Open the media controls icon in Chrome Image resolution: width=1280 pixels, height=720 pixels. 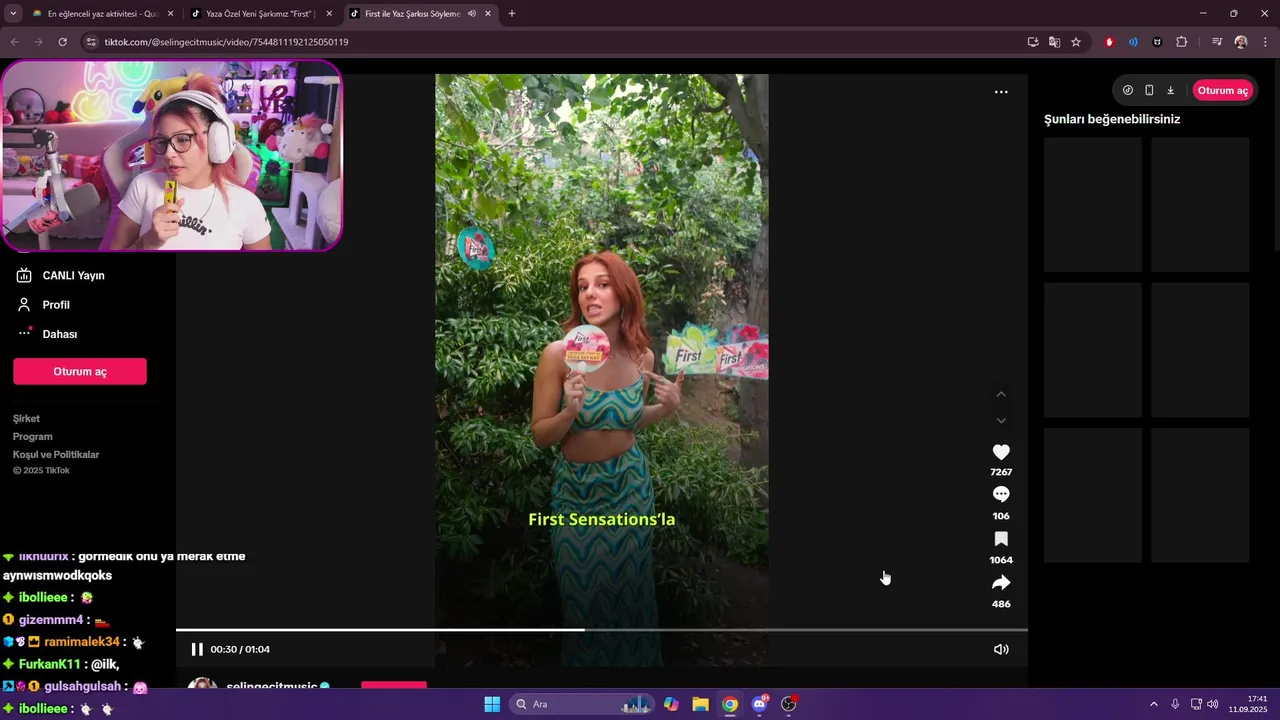tap(1217, 42)
